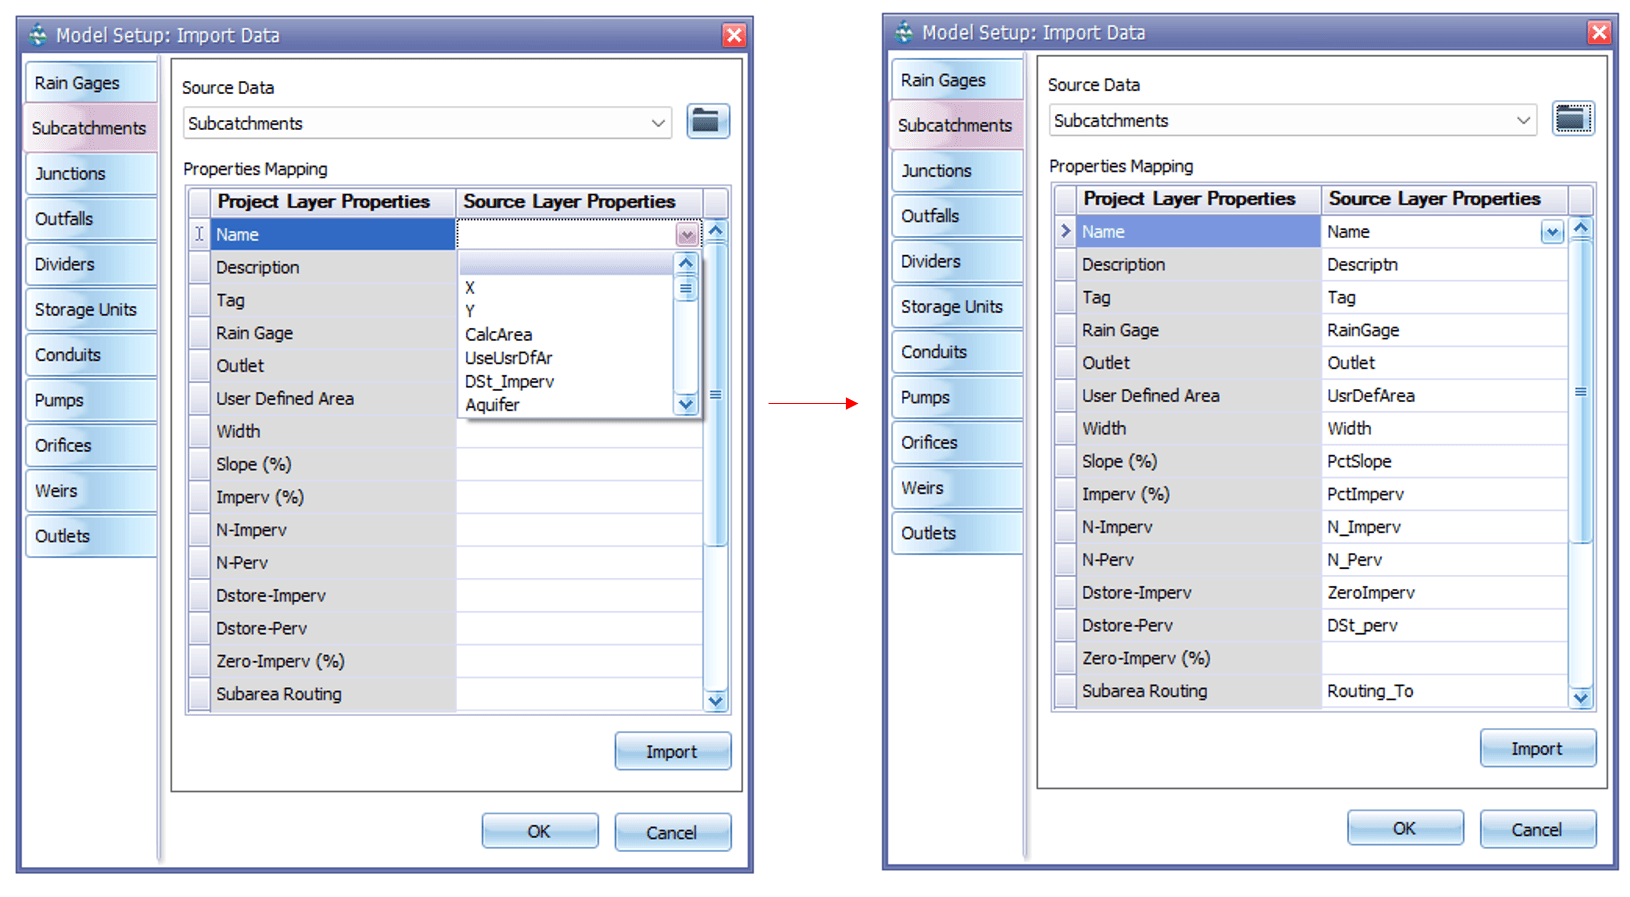Choose Y from the dropdown list
The image size is (1630, 897).
(x=567, y=311)
